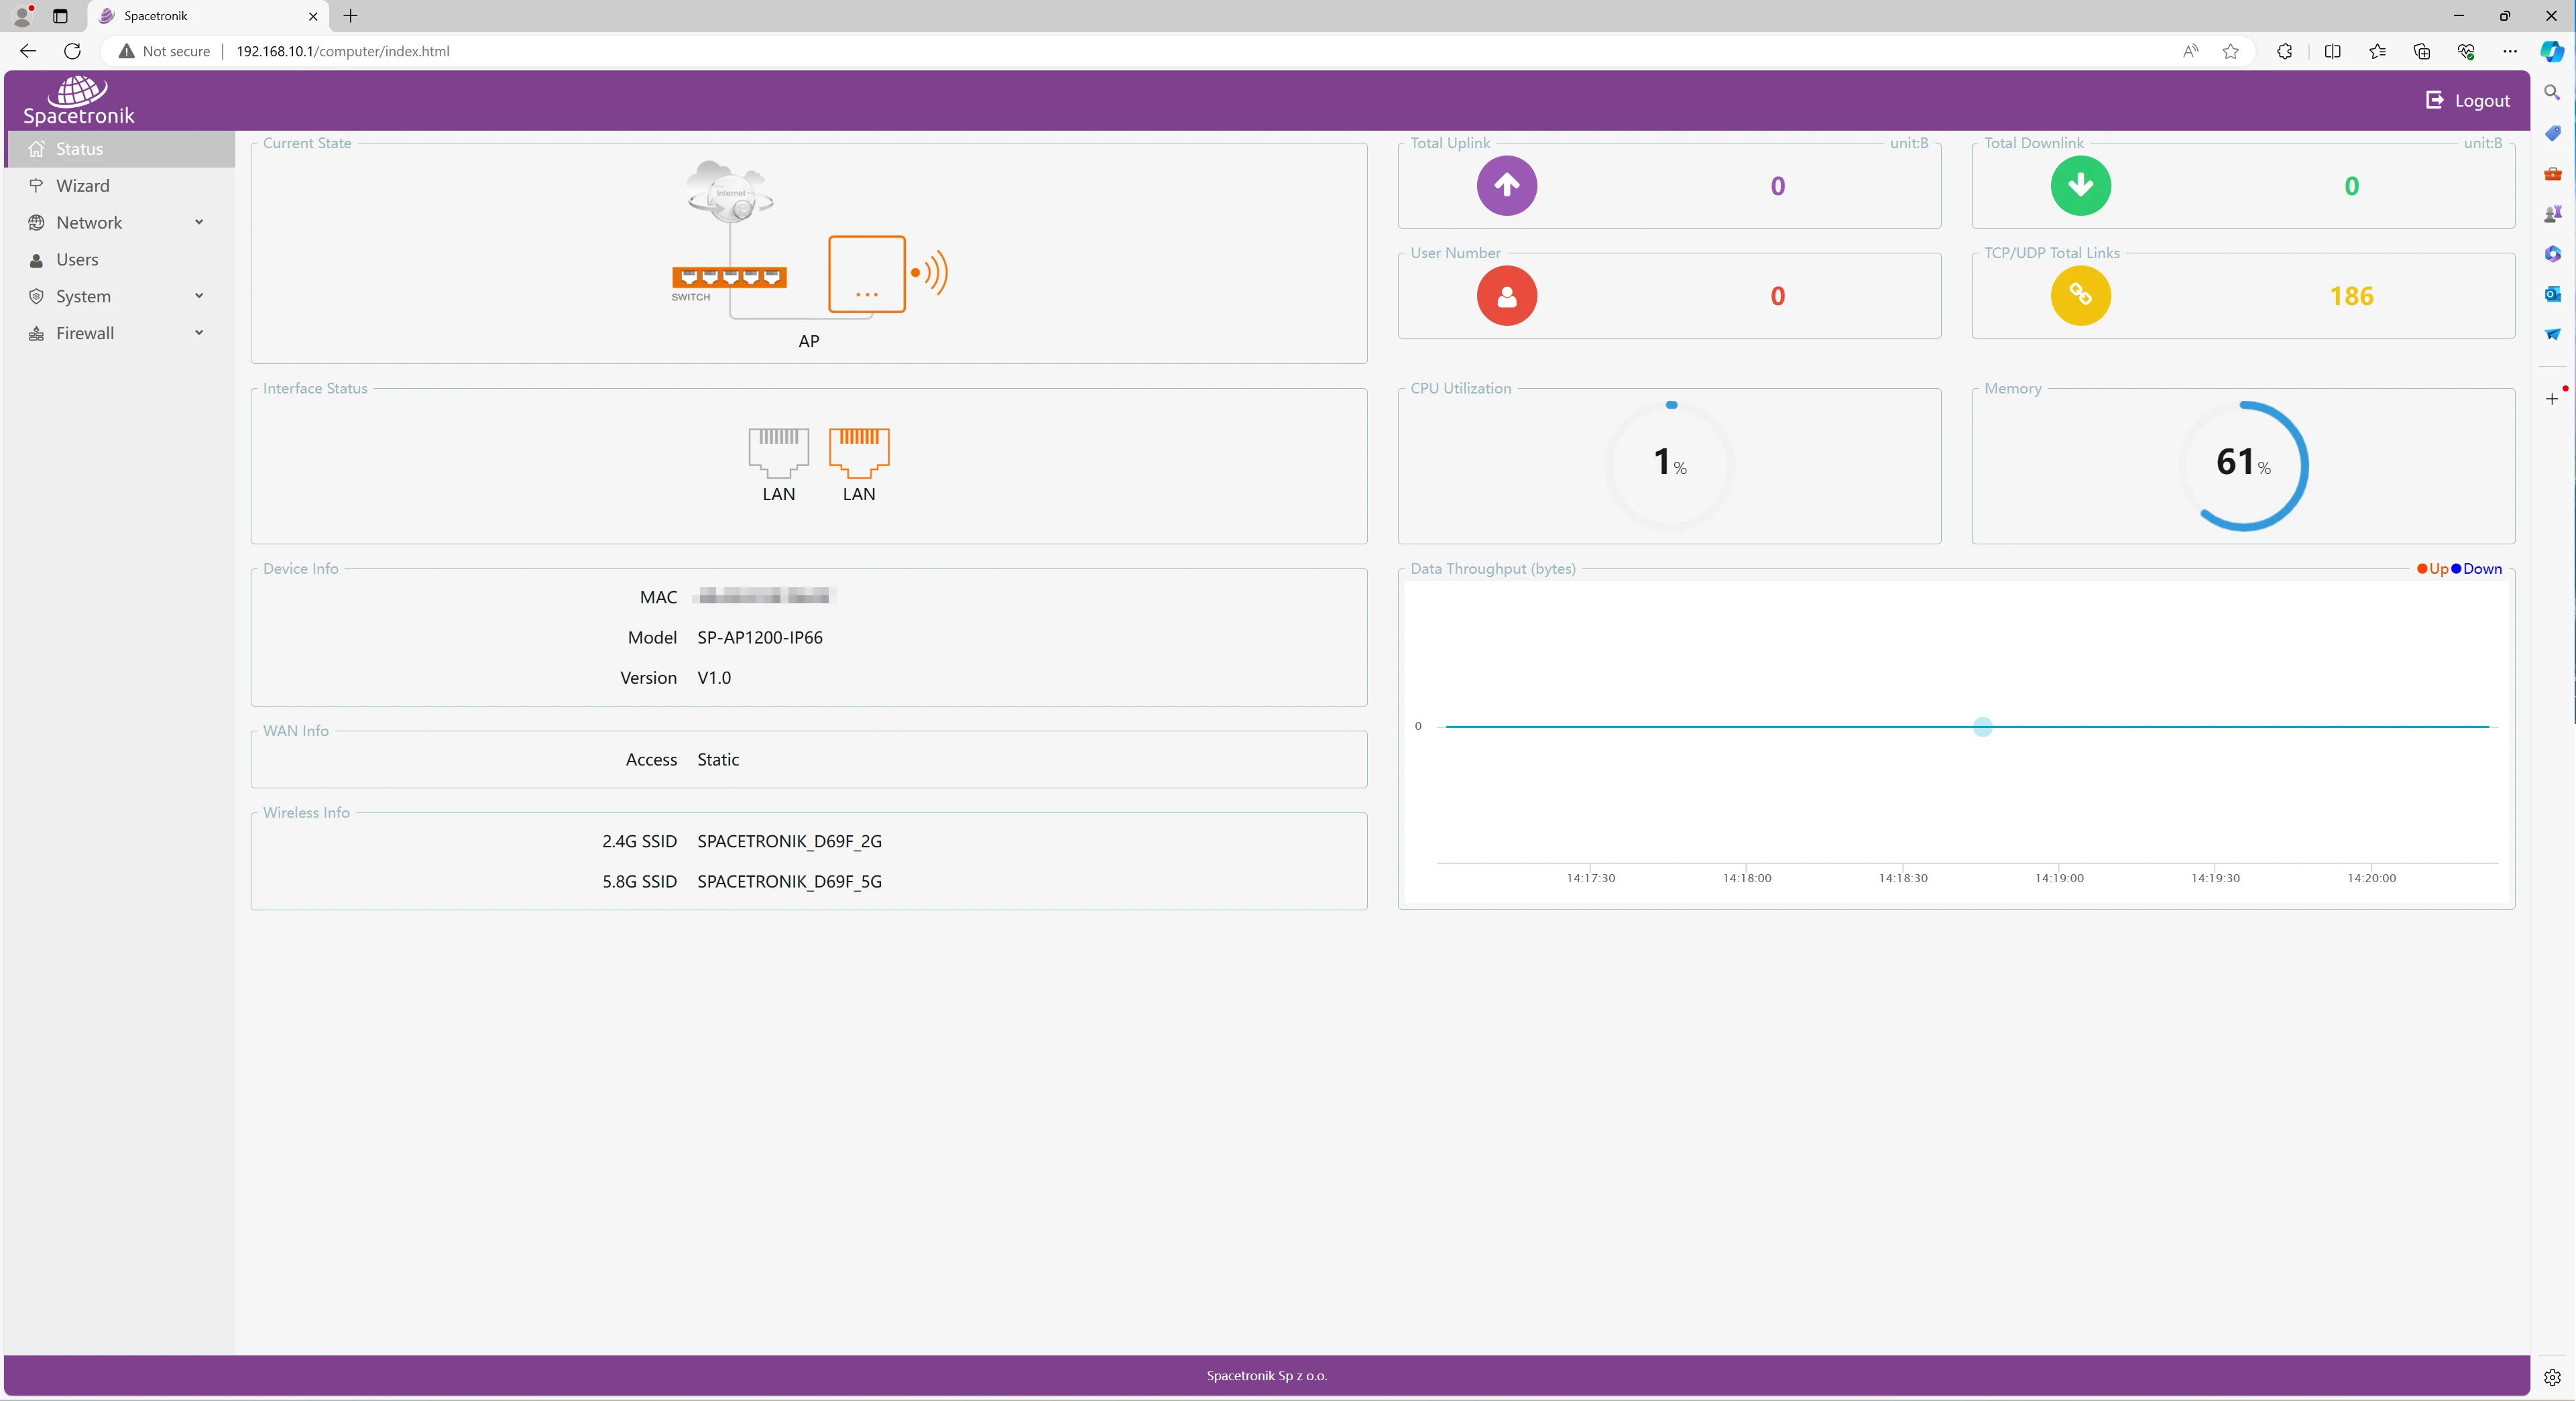2576x1401 pixels.
Task: Open the Wizard menu item
Action: (x=83, y=186)
